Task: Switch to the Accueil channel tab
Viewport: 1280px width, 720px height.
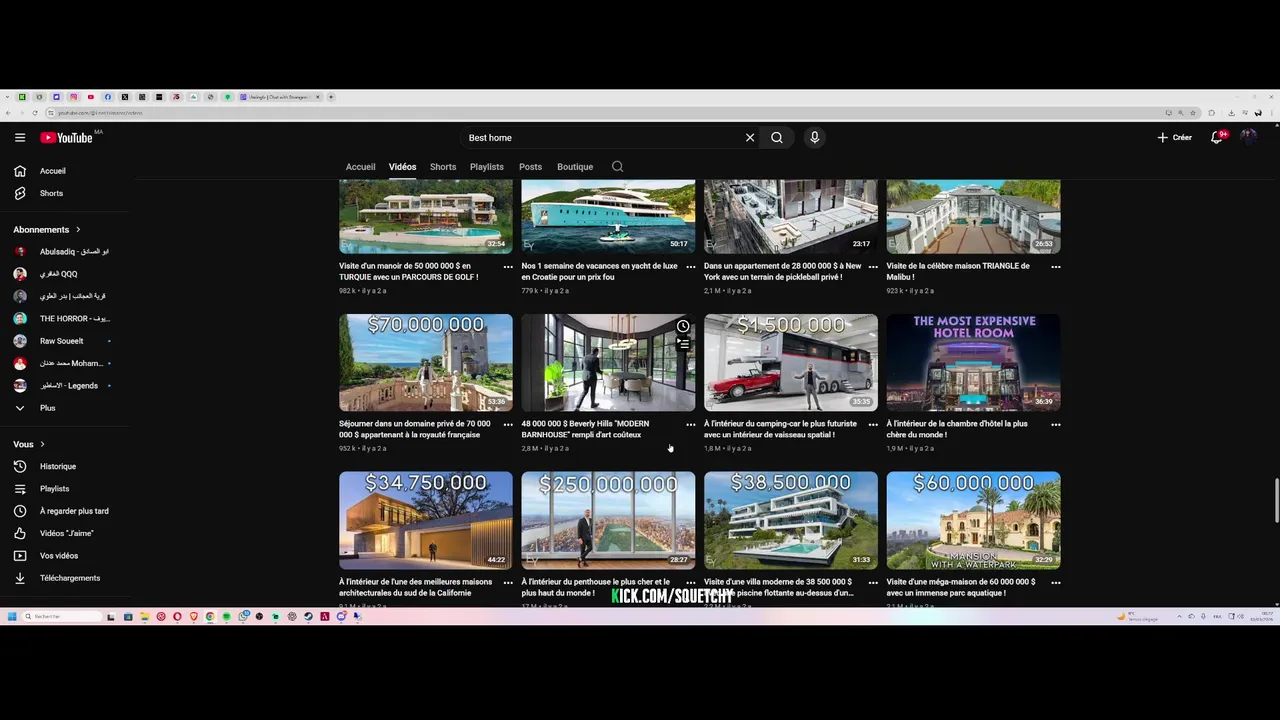Action: (x=360, y=167)
